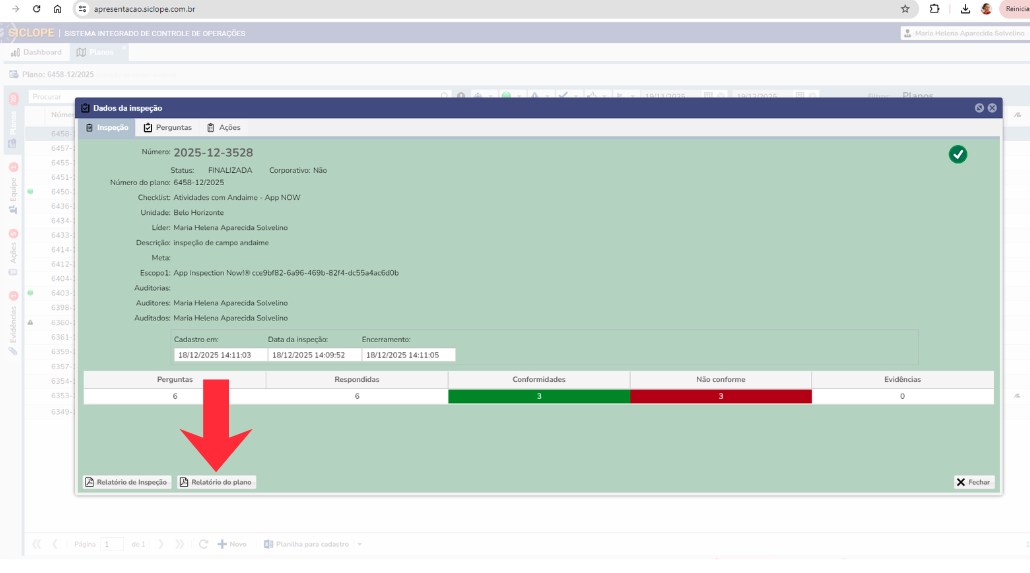The width and height of the screenshot is (1030, 573).
Task: Bookmark the page with the star icon
Action: pos(905,9)
